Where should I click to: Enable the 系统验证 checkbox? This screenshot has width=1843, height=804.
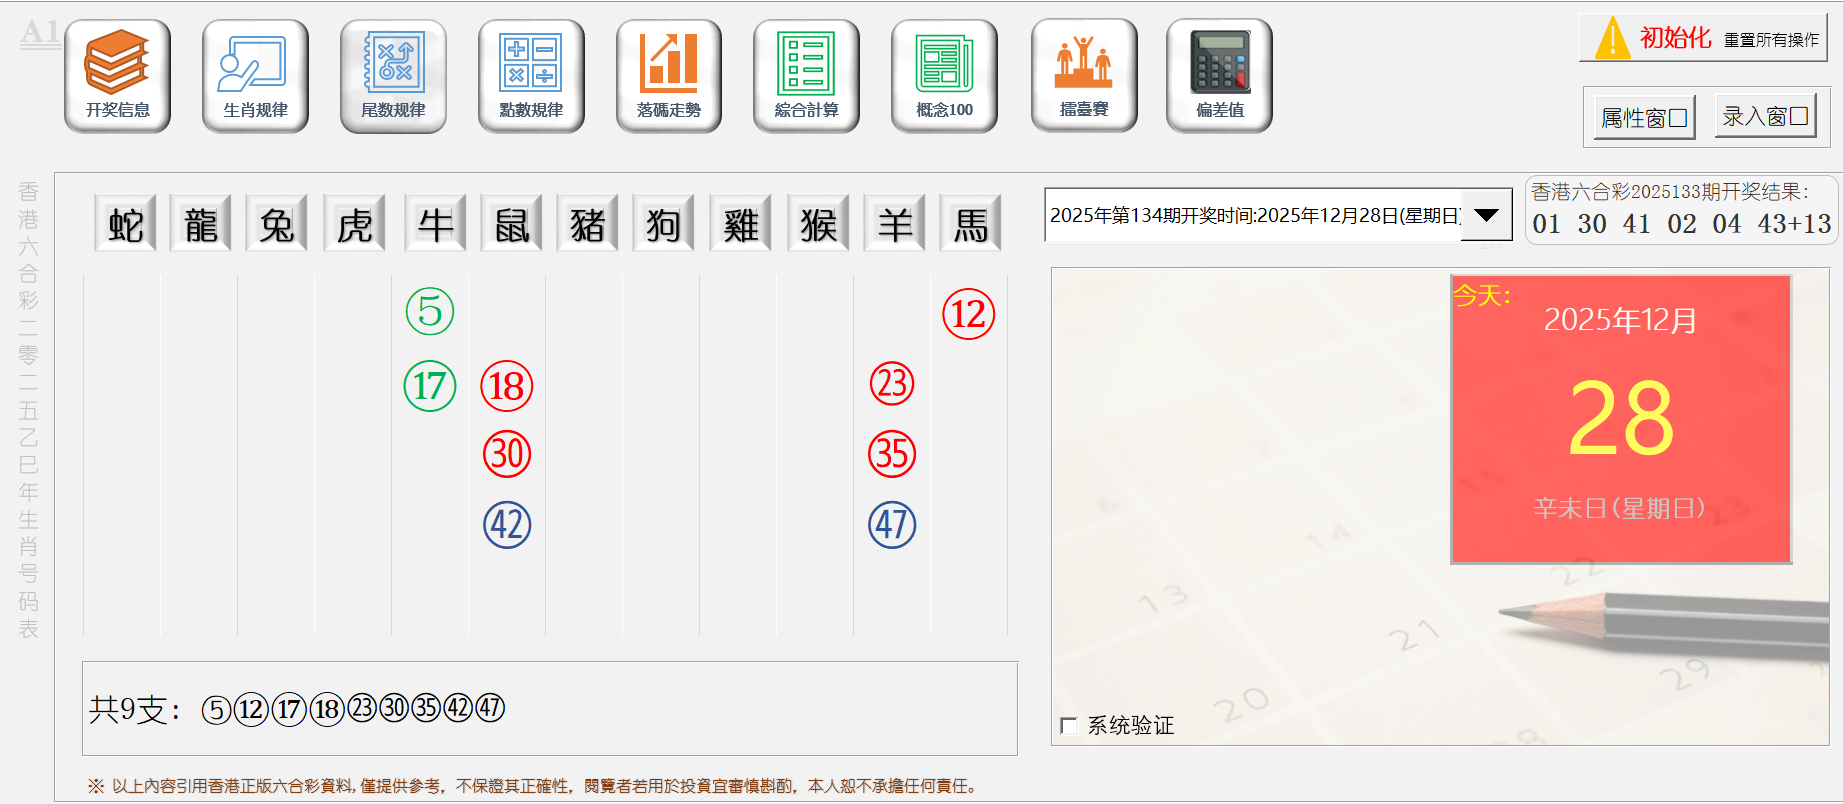point(1069,726)
